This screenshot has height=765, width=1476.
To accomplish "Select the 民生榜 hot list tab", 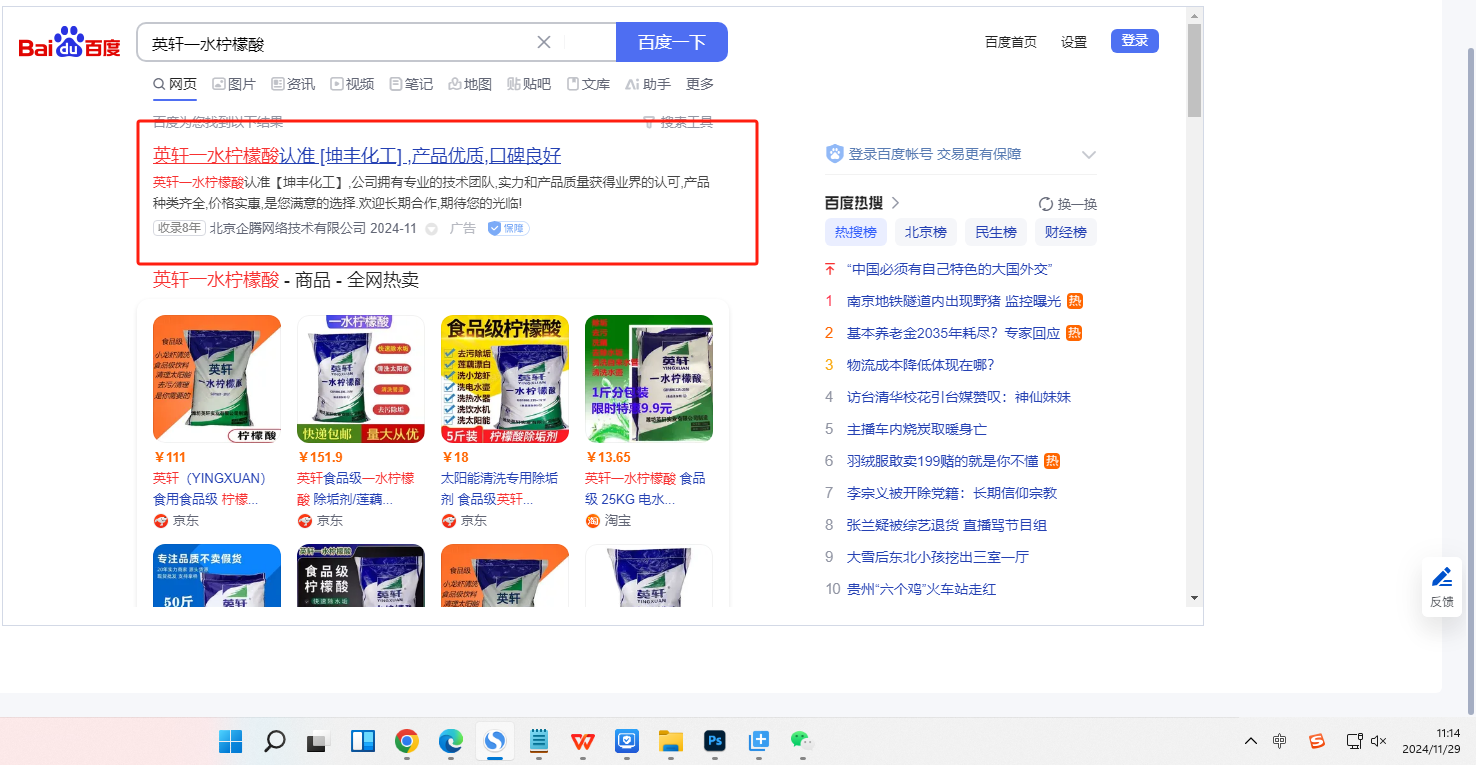I will click(996, 232).
